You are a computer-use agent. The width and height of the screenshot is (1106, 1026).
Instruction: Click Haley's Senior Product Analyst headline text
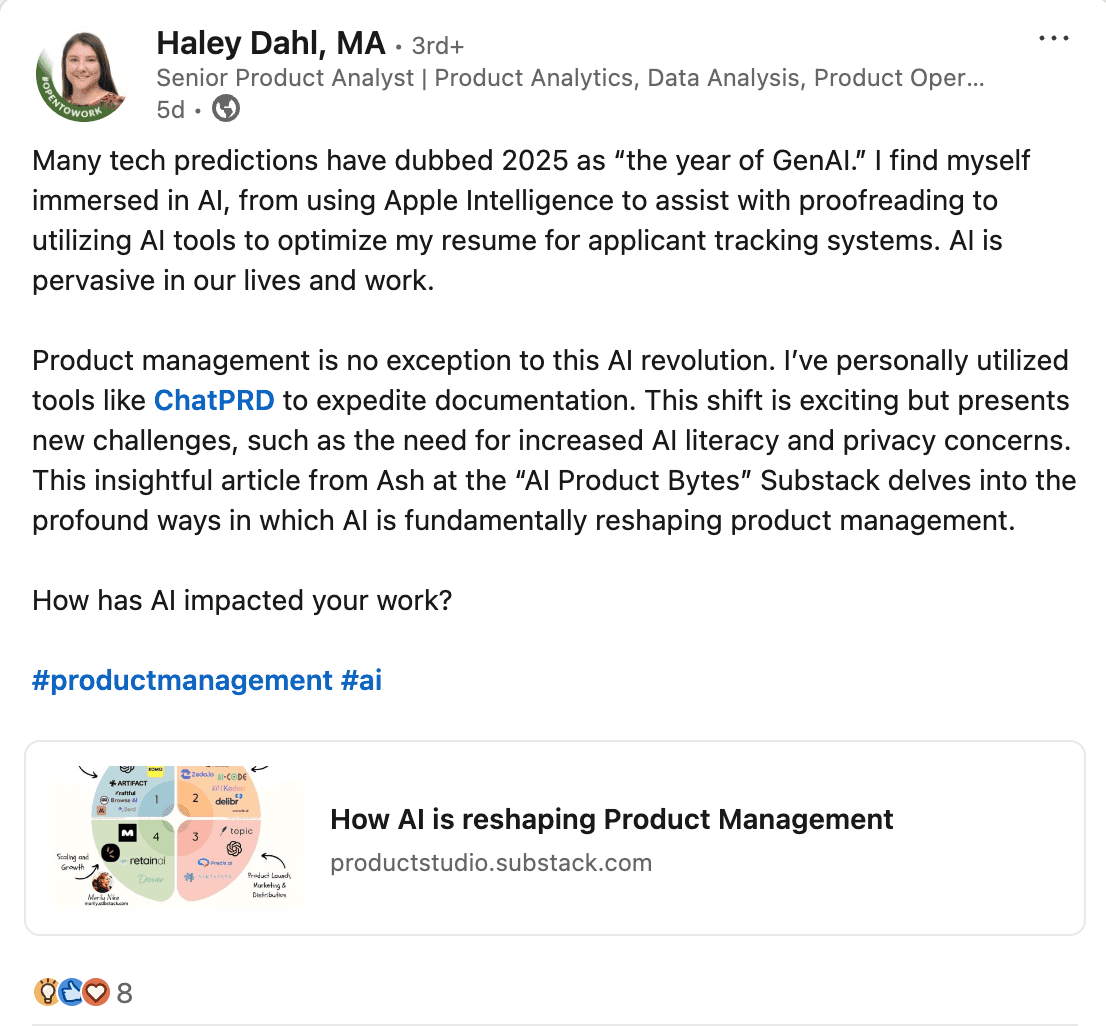click(x=570, y=77)
